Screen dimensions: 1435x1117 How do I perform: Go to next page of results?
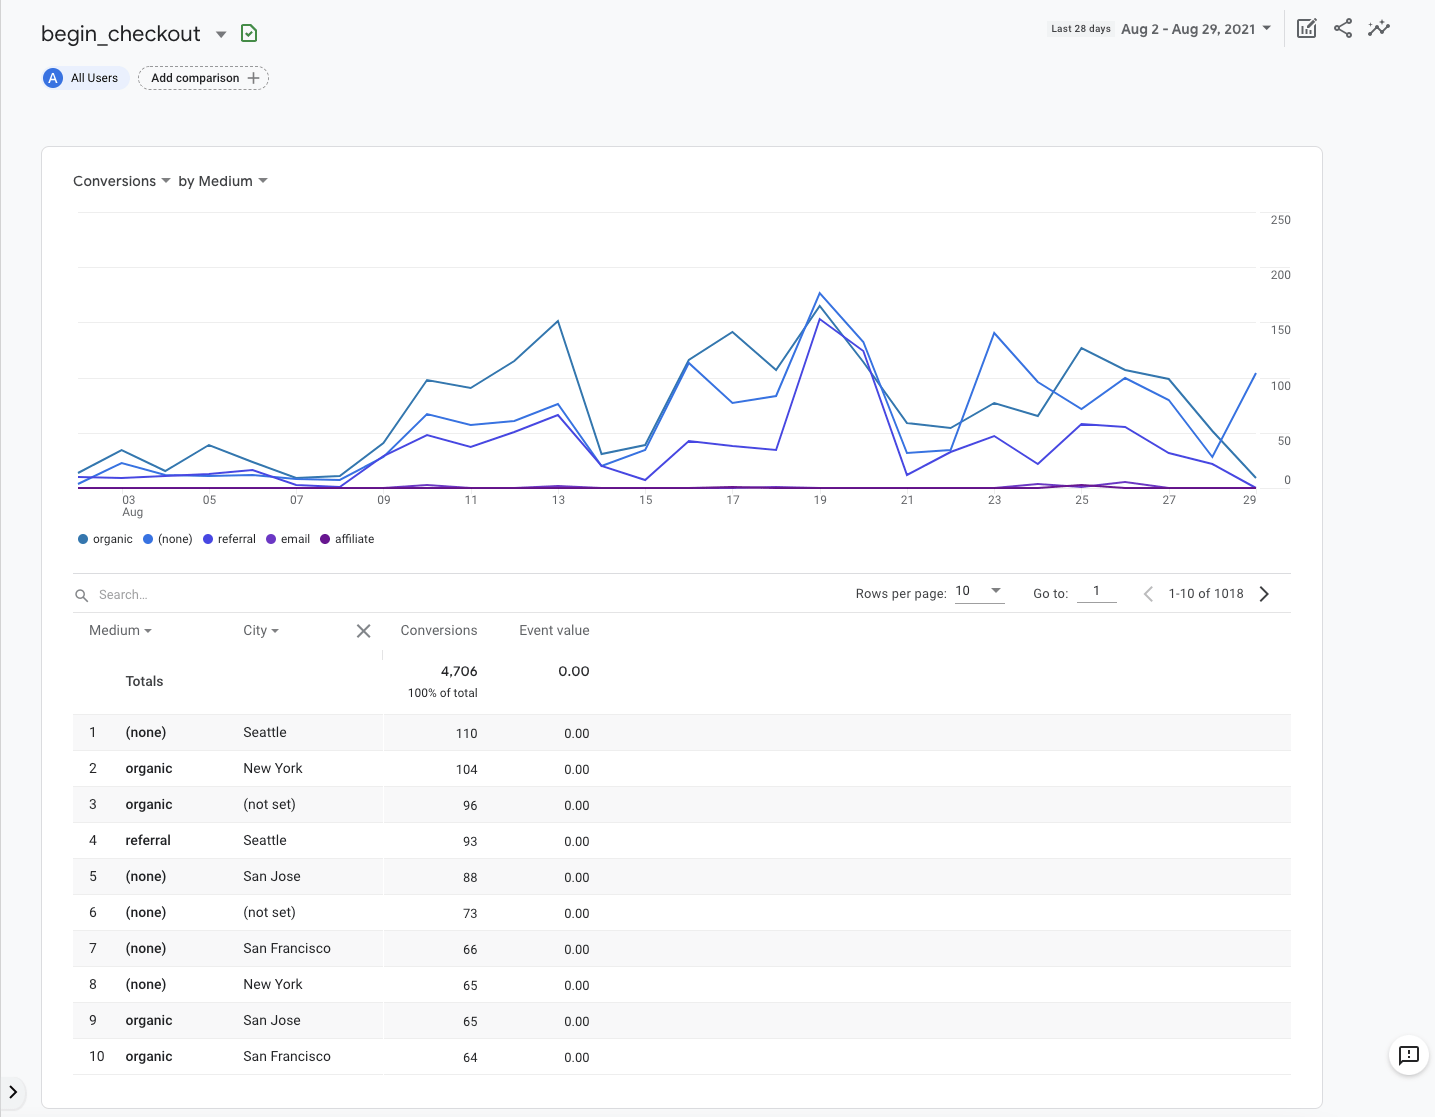[1264, 594]
